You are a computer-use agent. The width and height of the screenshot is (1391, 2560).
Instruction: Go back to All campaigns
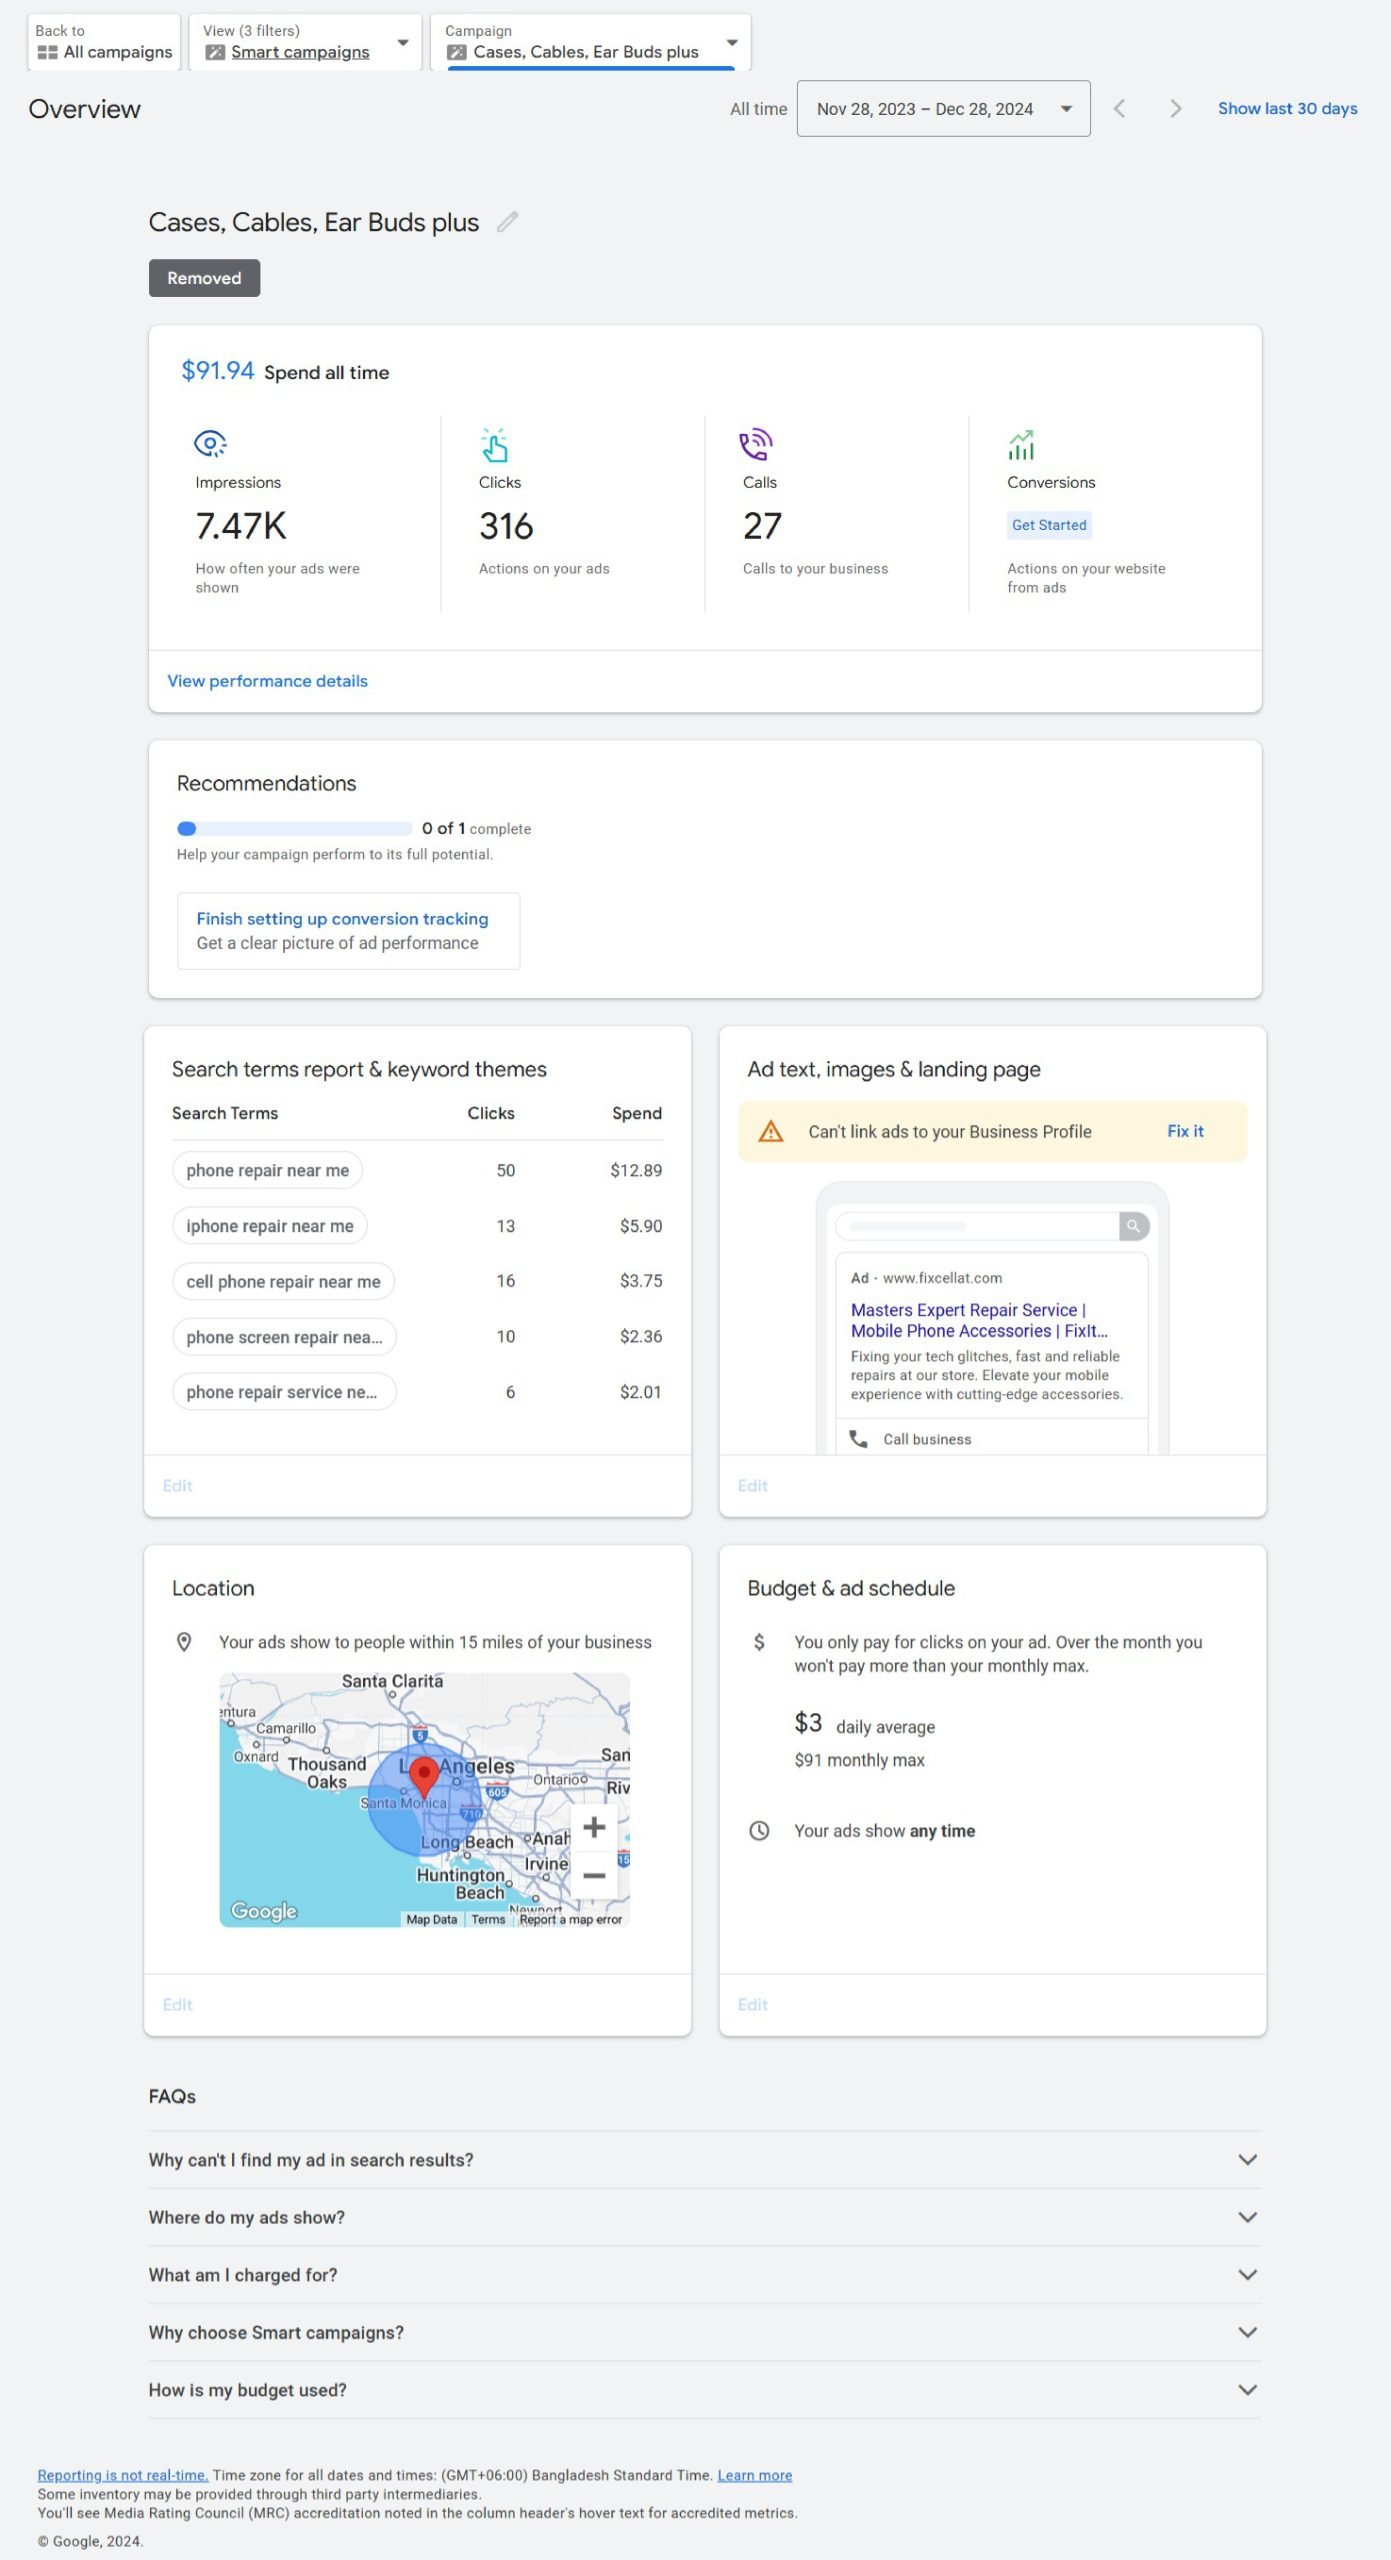pyautogui.click(x=104, y=43)
